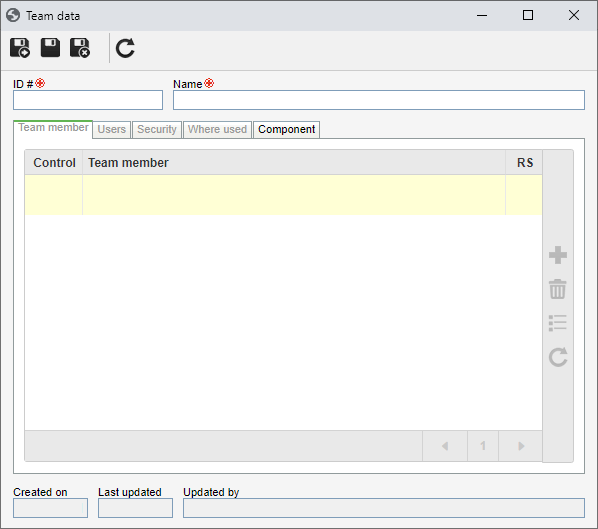Focus the ID # input field

(x=88, y=100)
